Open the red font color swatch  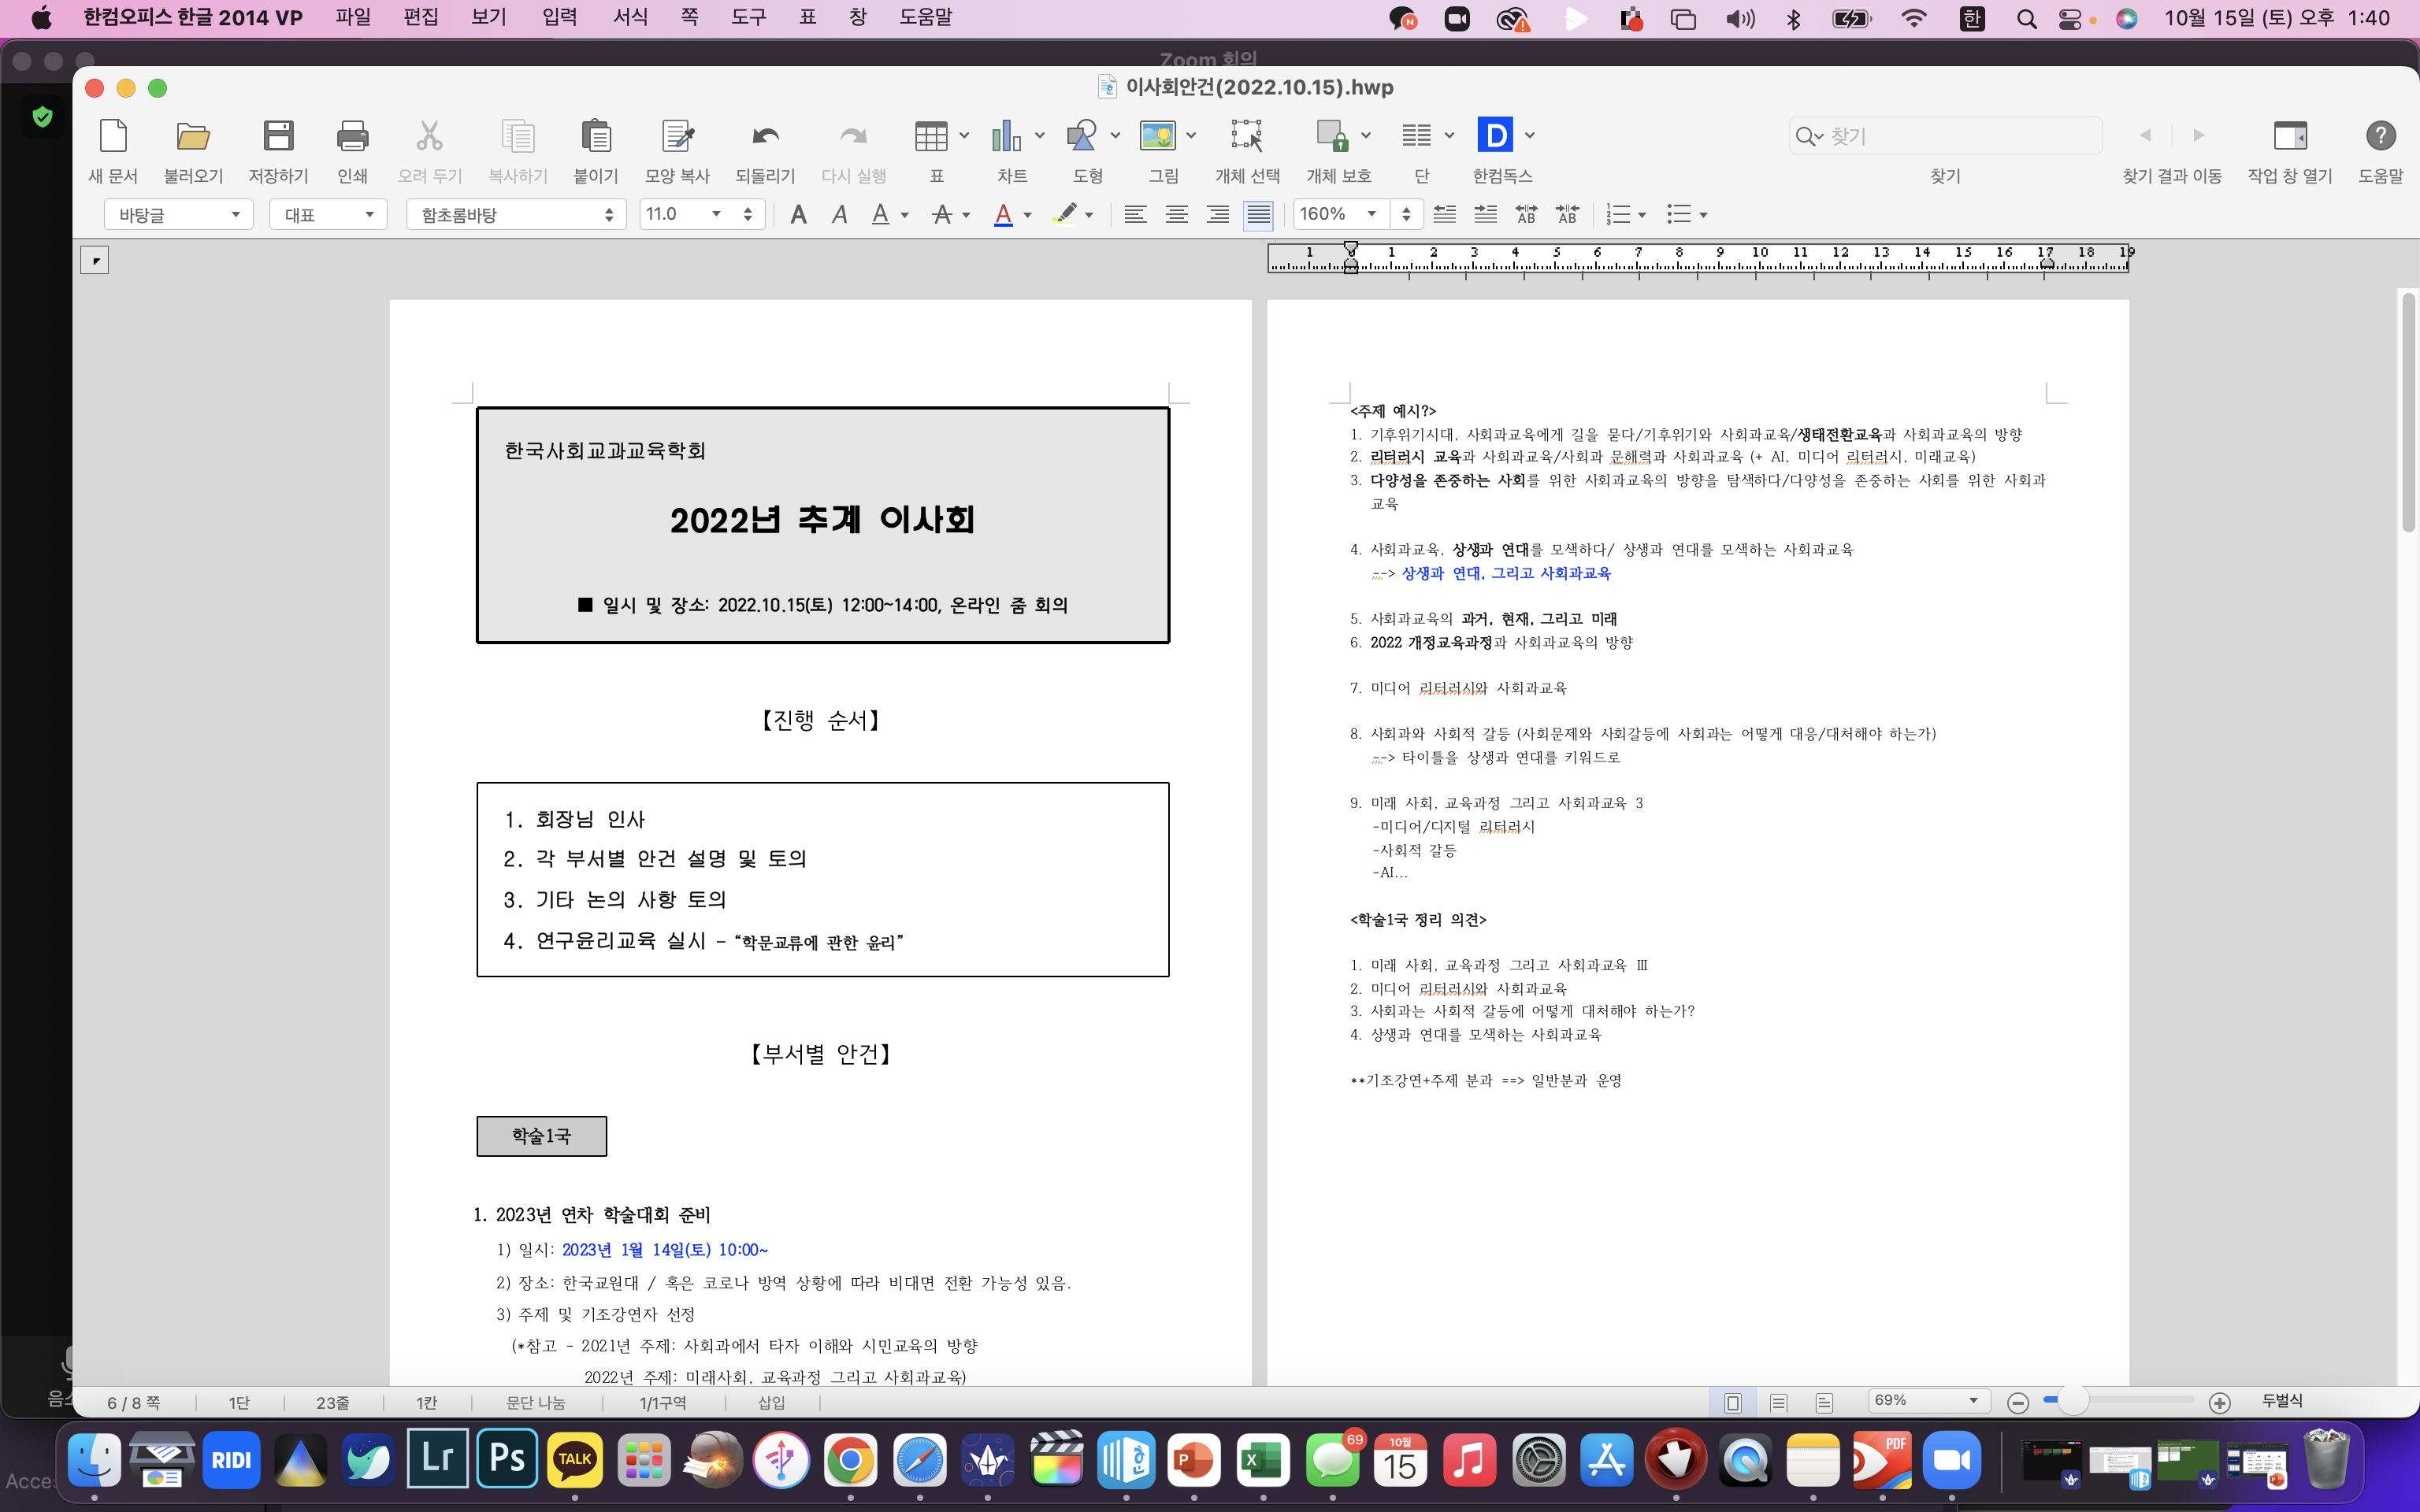1003,214
